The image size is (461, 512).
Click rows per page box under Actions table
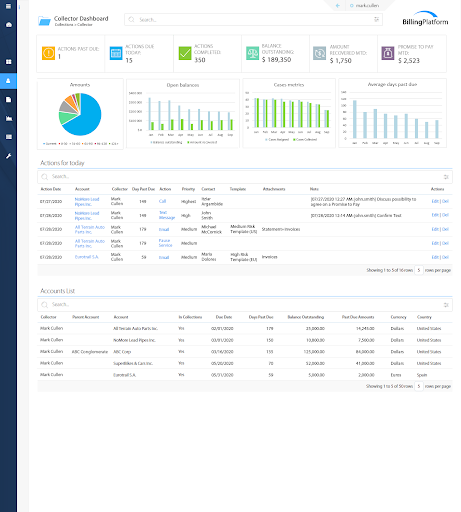point(419,270)
